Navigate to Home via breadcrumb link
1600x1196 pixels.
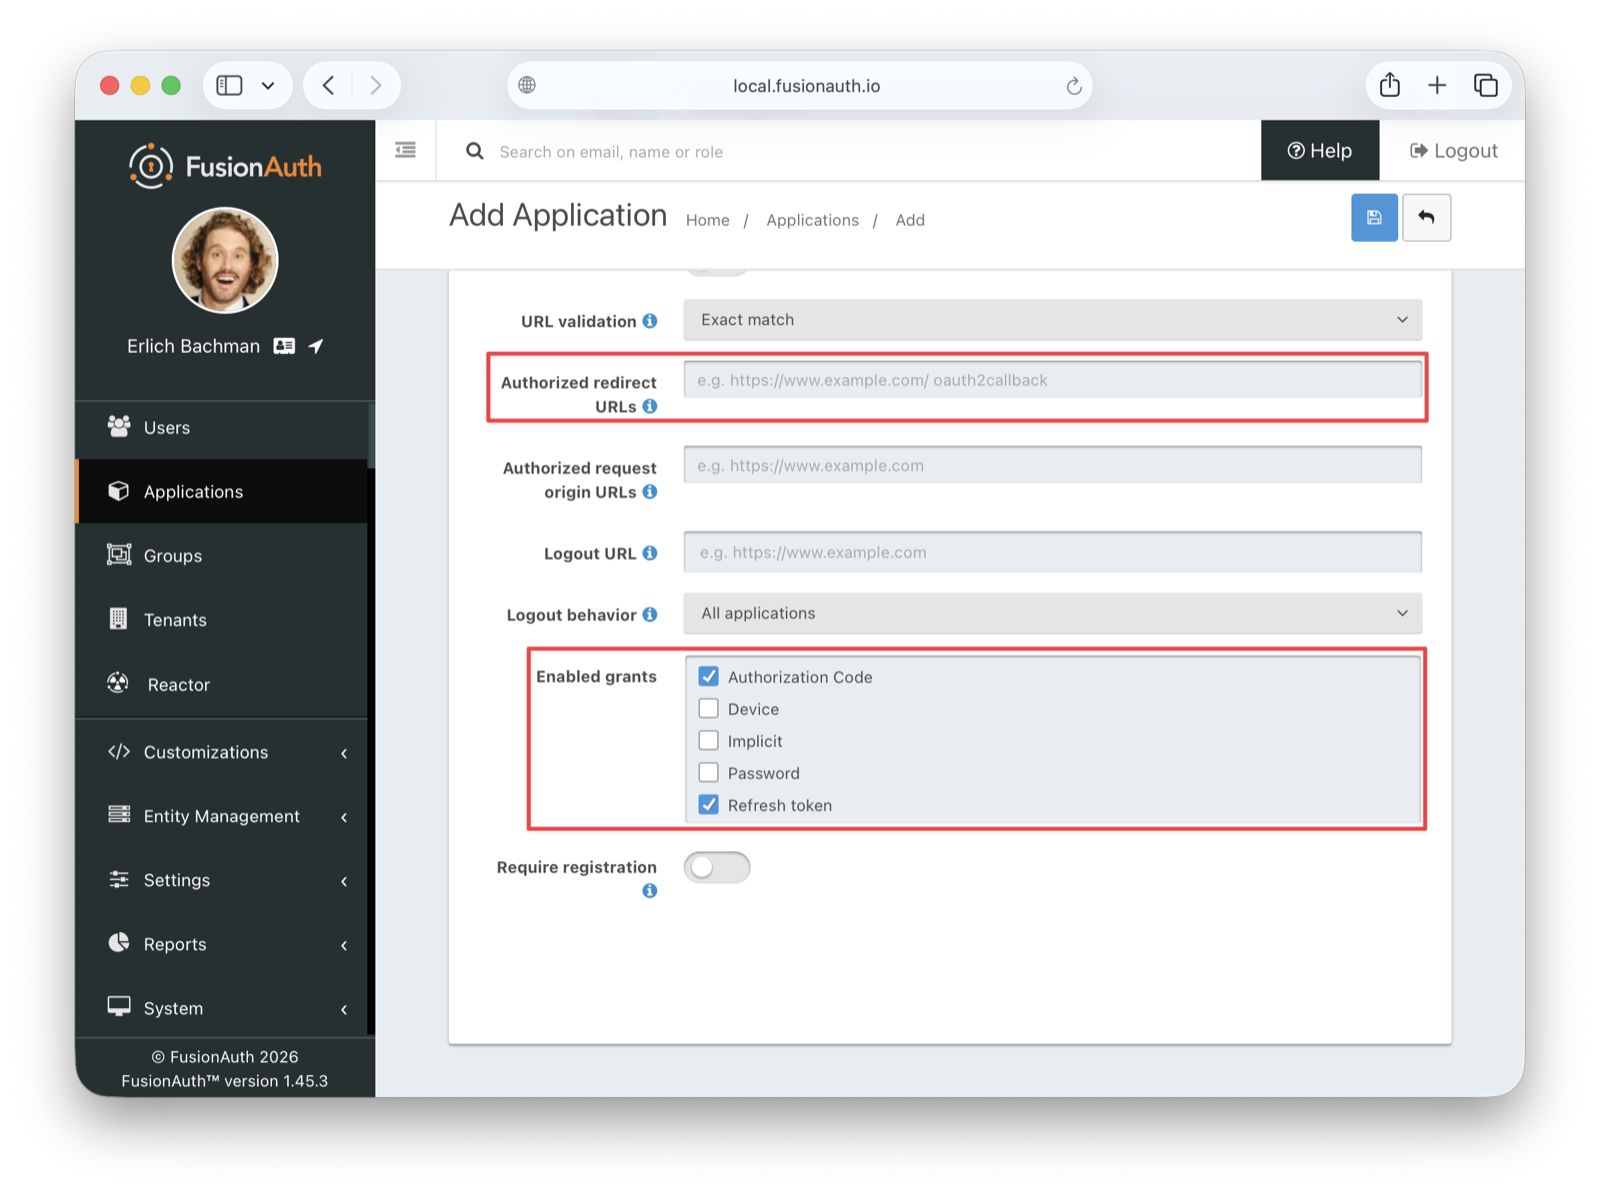click(707, 220)
